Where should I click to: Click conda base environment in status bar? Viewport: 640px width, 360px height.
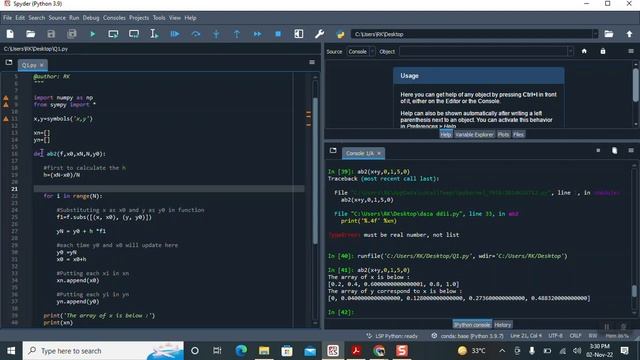tap(468, 336)
